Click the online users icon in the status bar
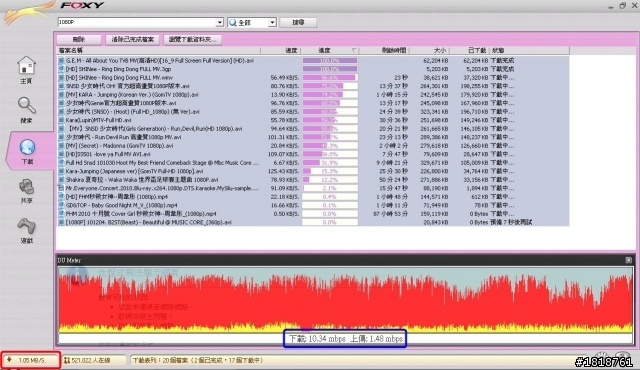The height and width of the screenshot is (370, 640). 67,360
